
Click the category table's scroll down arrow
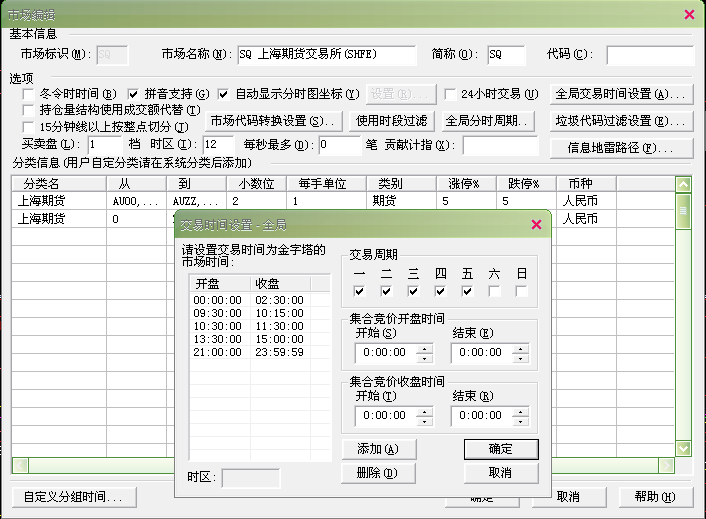tap(683, 449)
